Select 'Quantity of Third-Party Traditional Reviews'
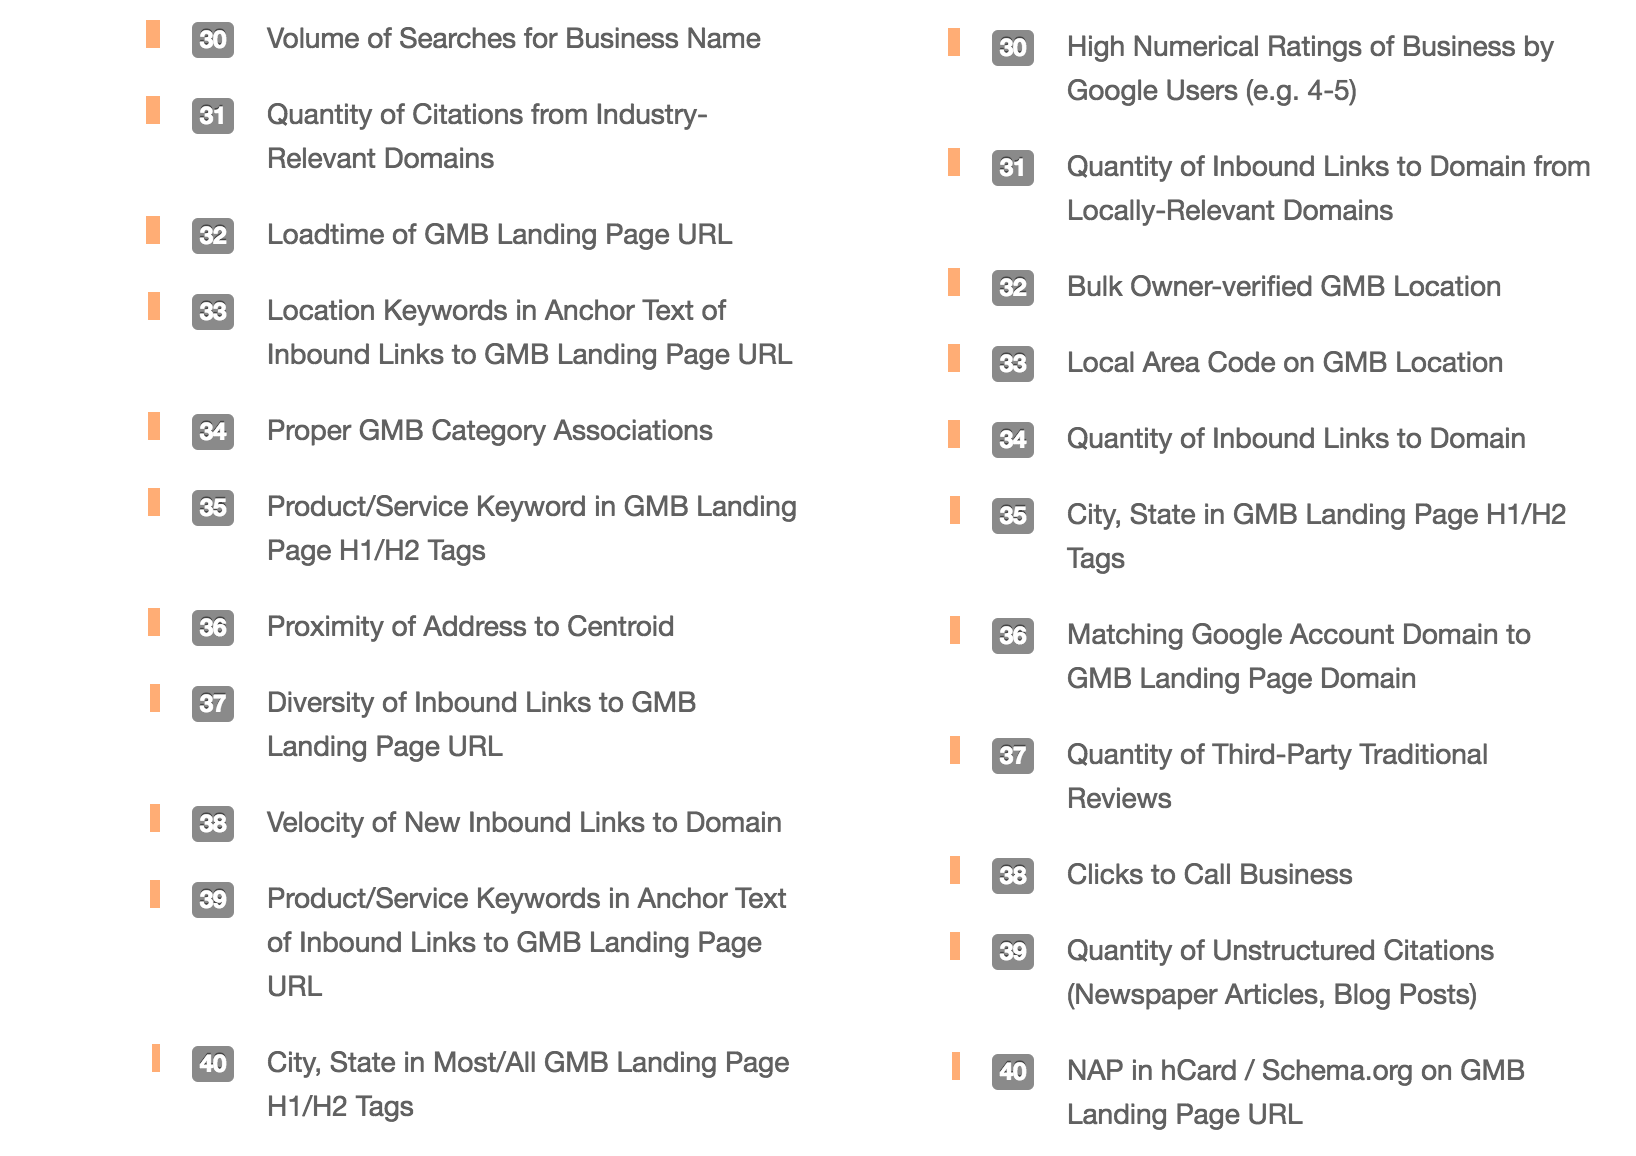 (1277, 776)
